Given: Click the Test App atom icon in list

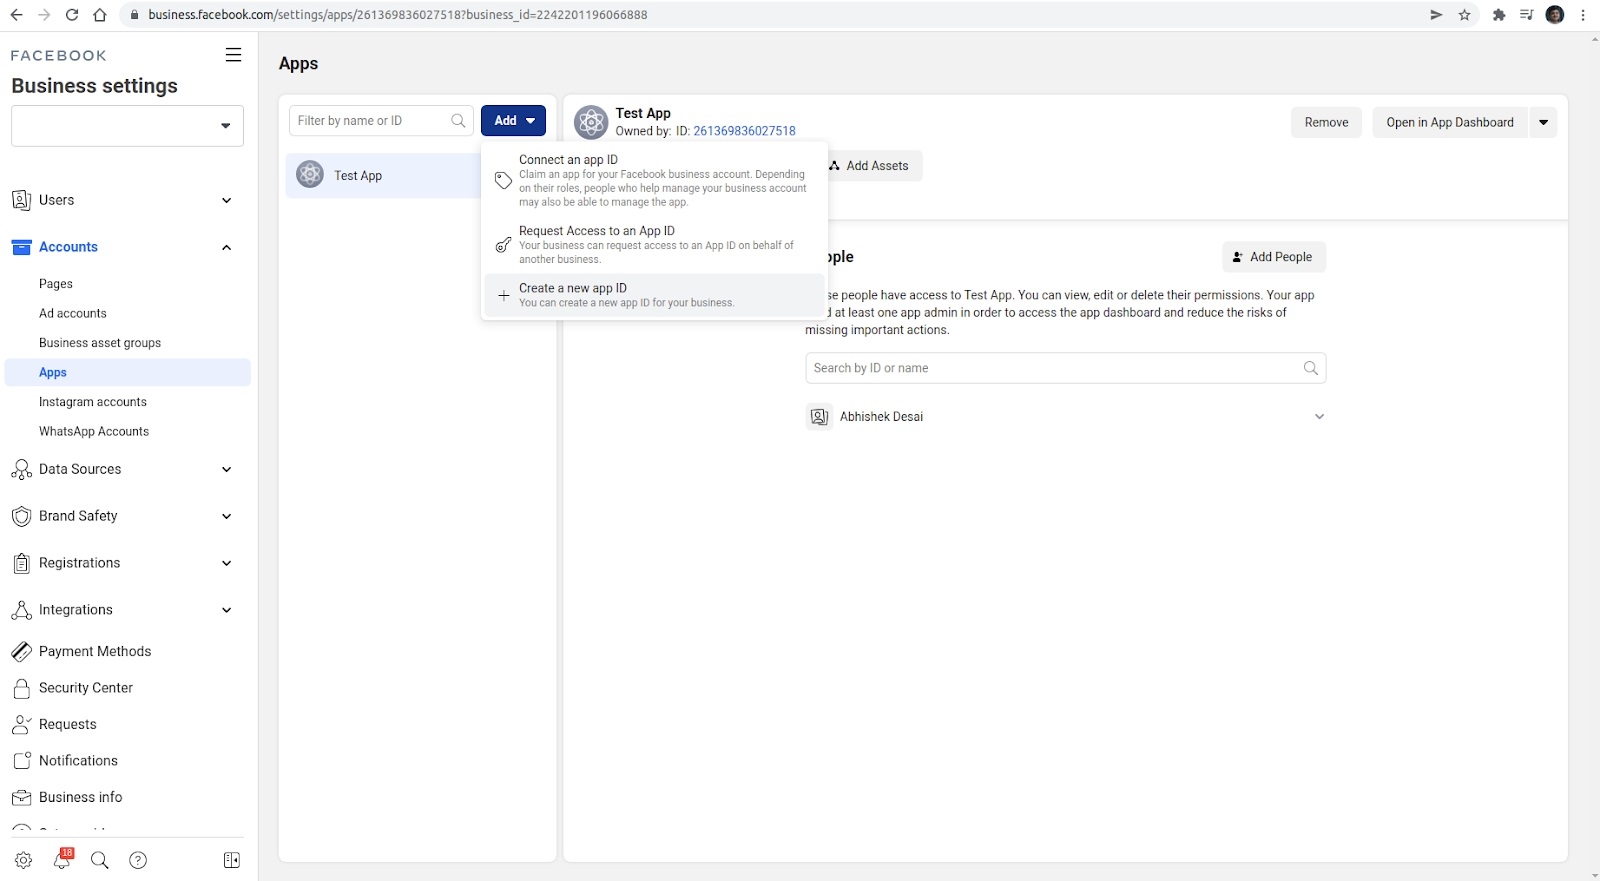Looking at the screenshot, I should pos(310,175).
